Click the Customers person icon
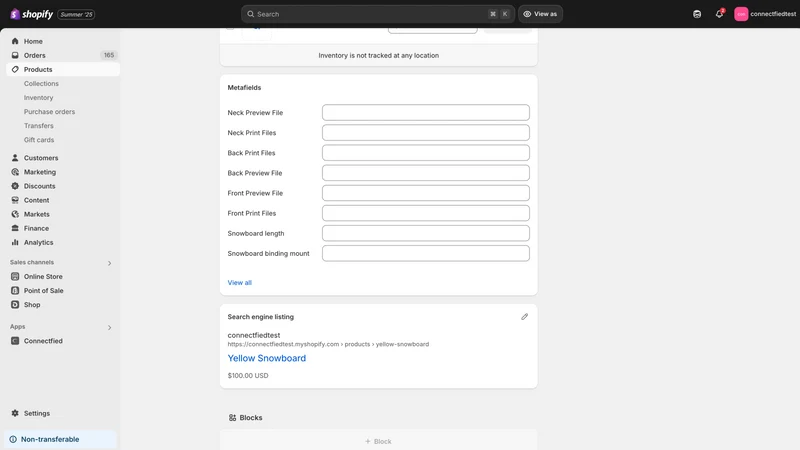The width and height of the screenshot is (800, 450). pos(15,158)
